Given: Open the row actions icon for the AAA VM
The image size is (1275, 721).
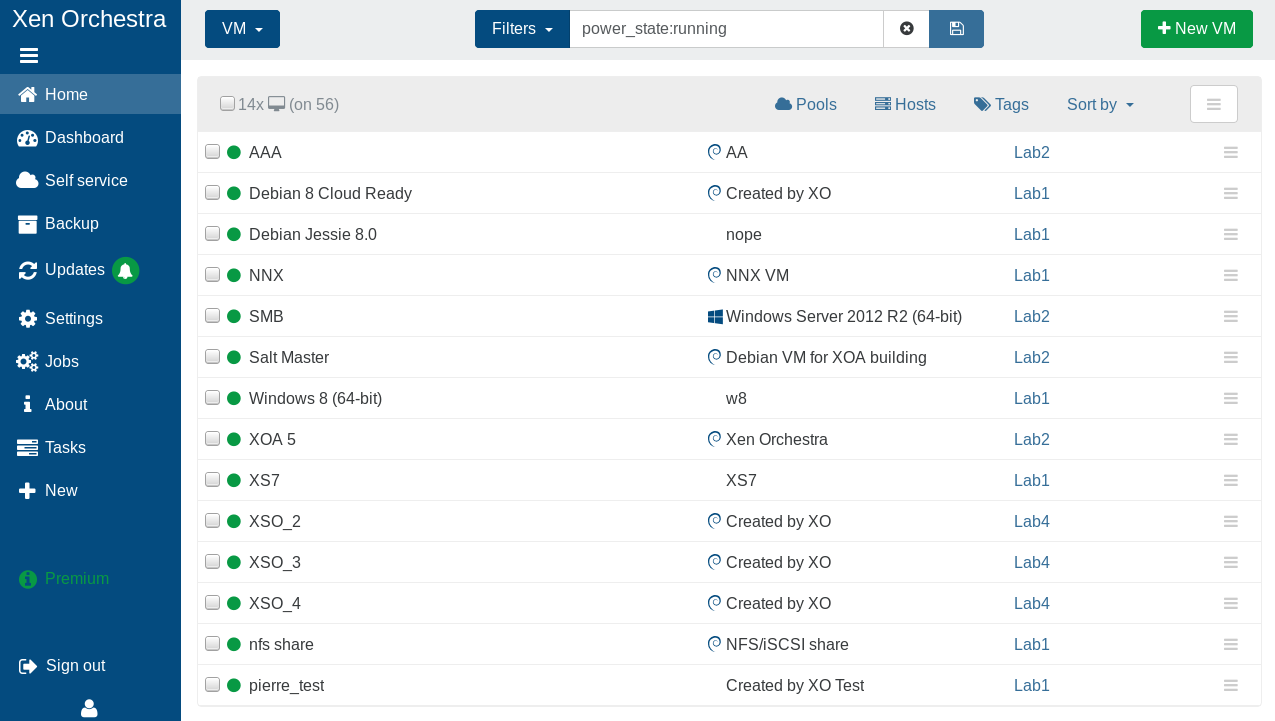Looking at the screenshot, I should 1230,152.
